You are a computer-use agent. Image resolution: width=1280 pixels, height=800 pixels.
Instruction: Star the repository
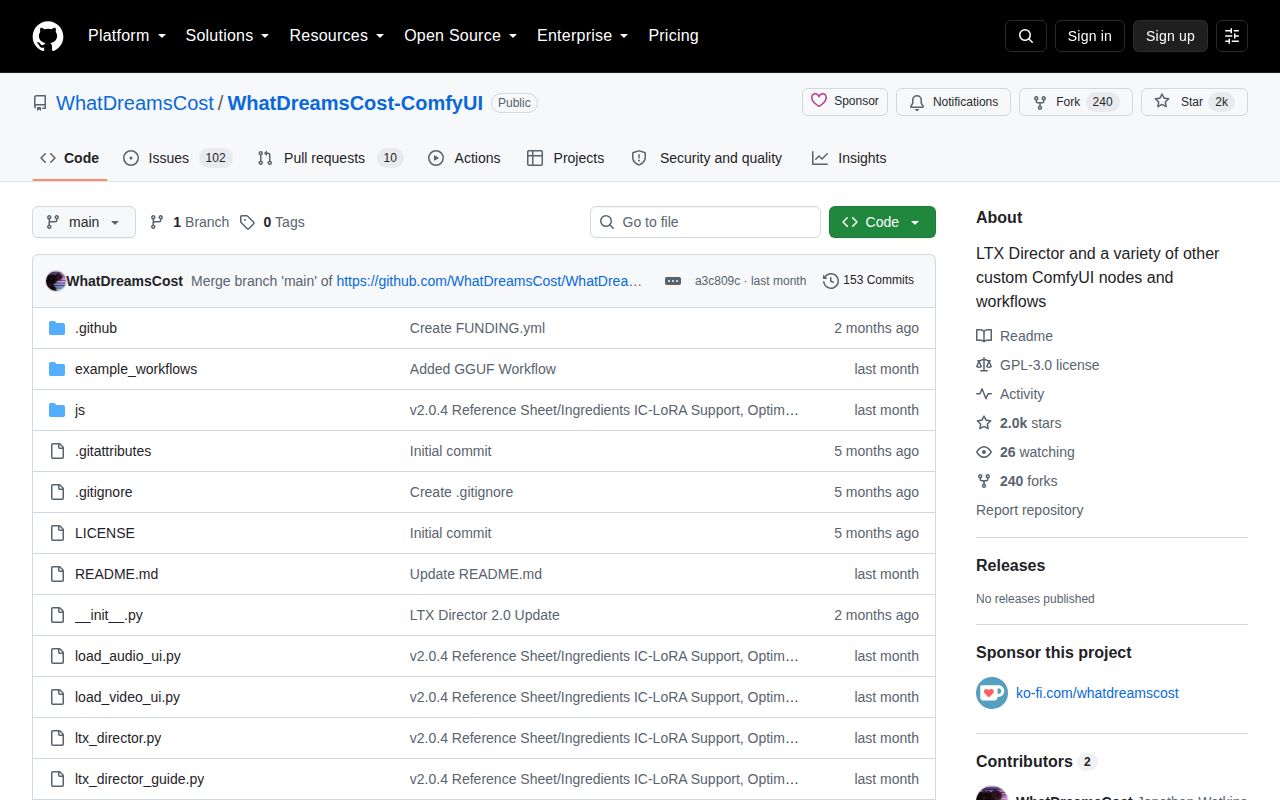[1194, 102]
